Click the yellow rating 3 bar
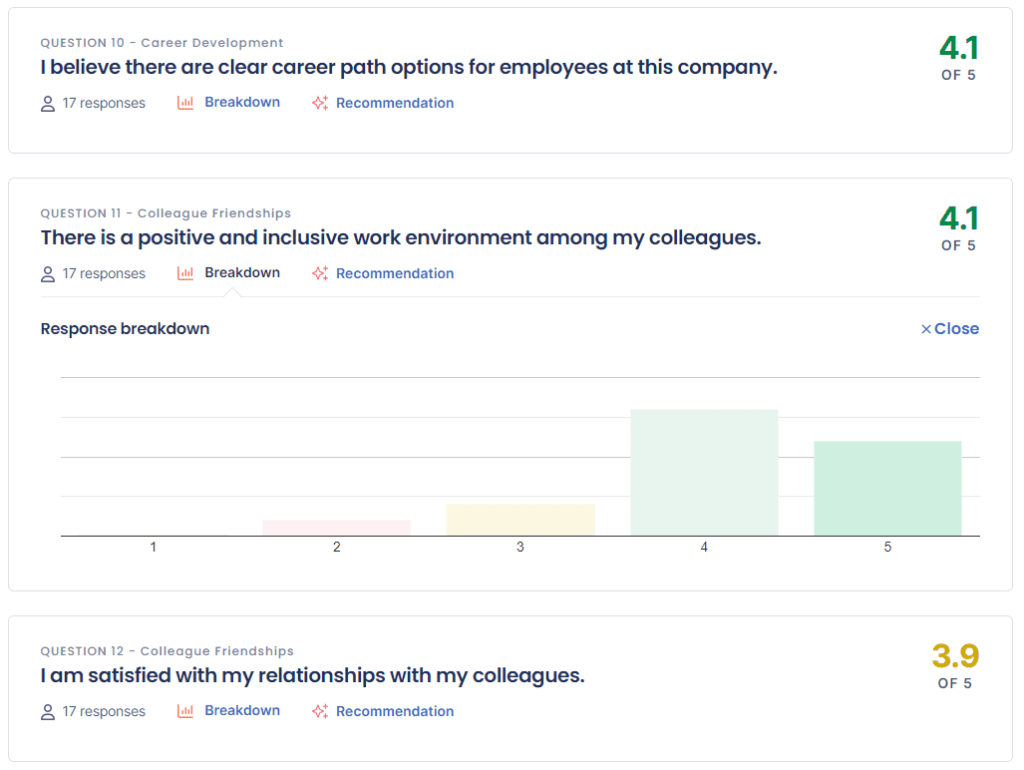1024x770 pixels. click(x=520, y=520)
